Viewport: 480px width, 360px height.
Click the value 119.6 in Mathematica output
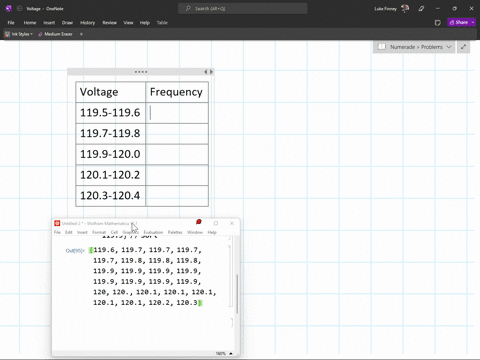104,250
